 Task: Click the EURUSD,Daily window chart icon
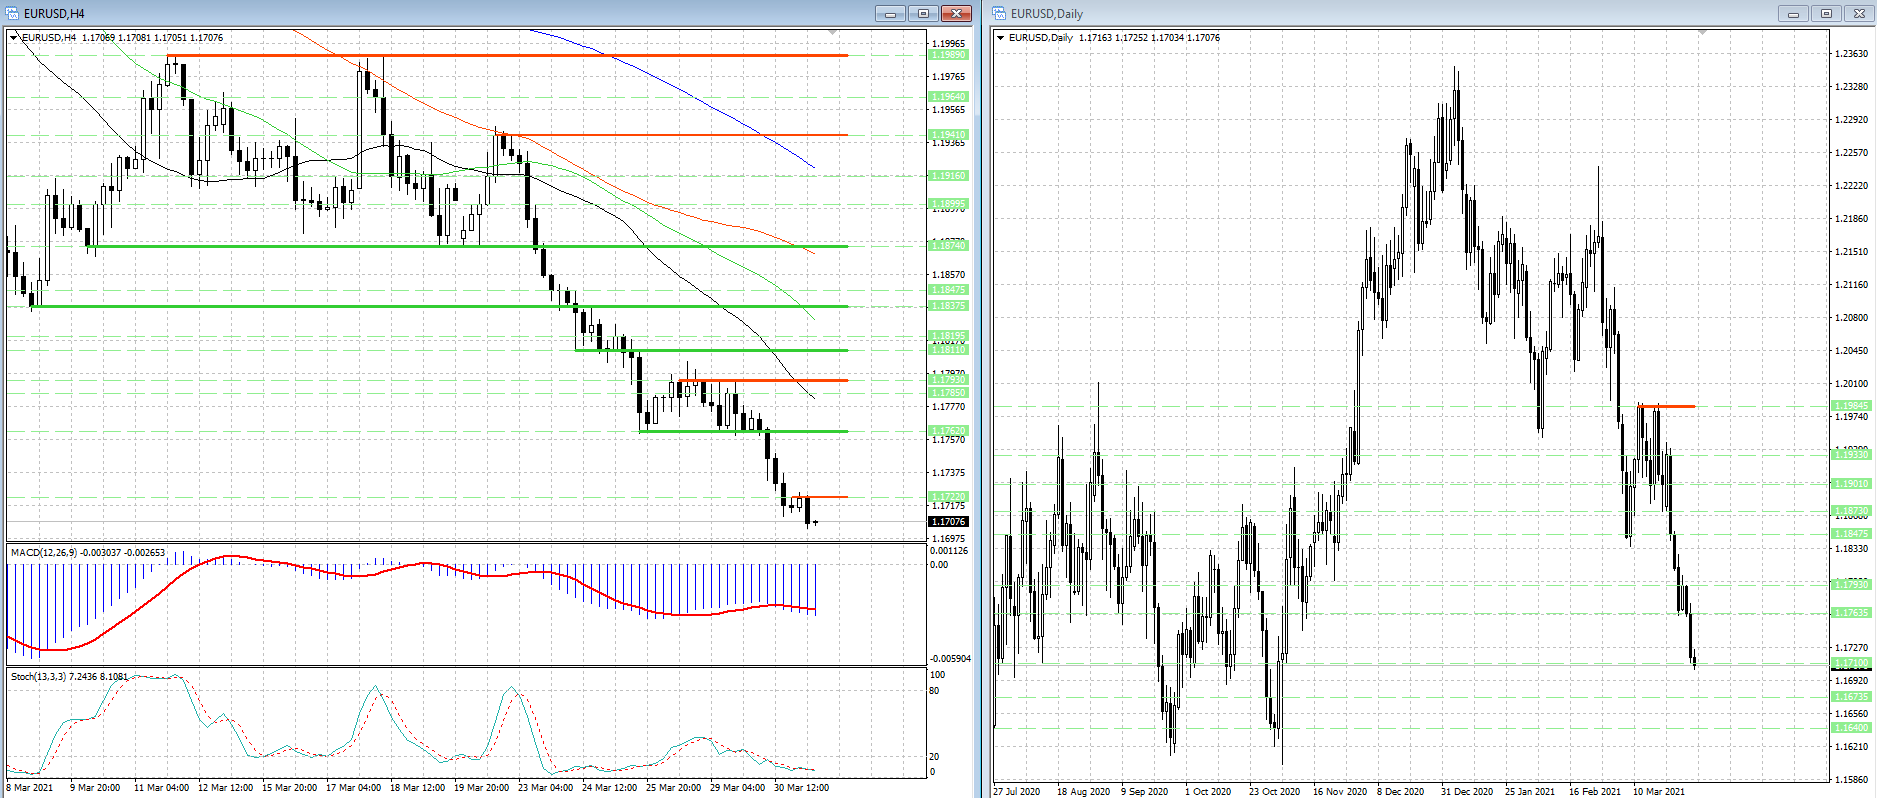click(x=1000, y=13)
